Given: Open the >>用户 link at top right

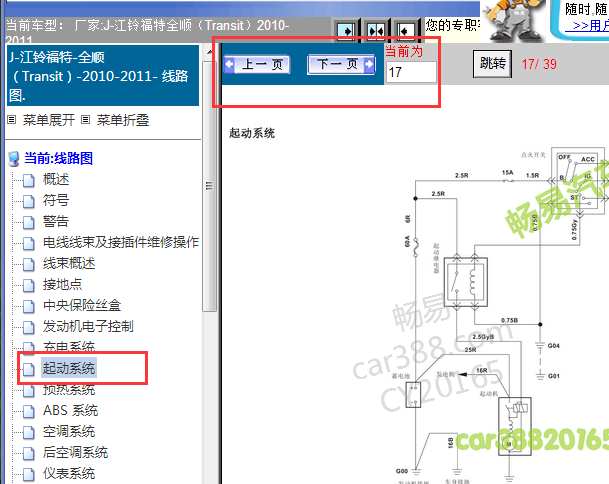Looking at the screenshot, I should click(x=587, y=26).
